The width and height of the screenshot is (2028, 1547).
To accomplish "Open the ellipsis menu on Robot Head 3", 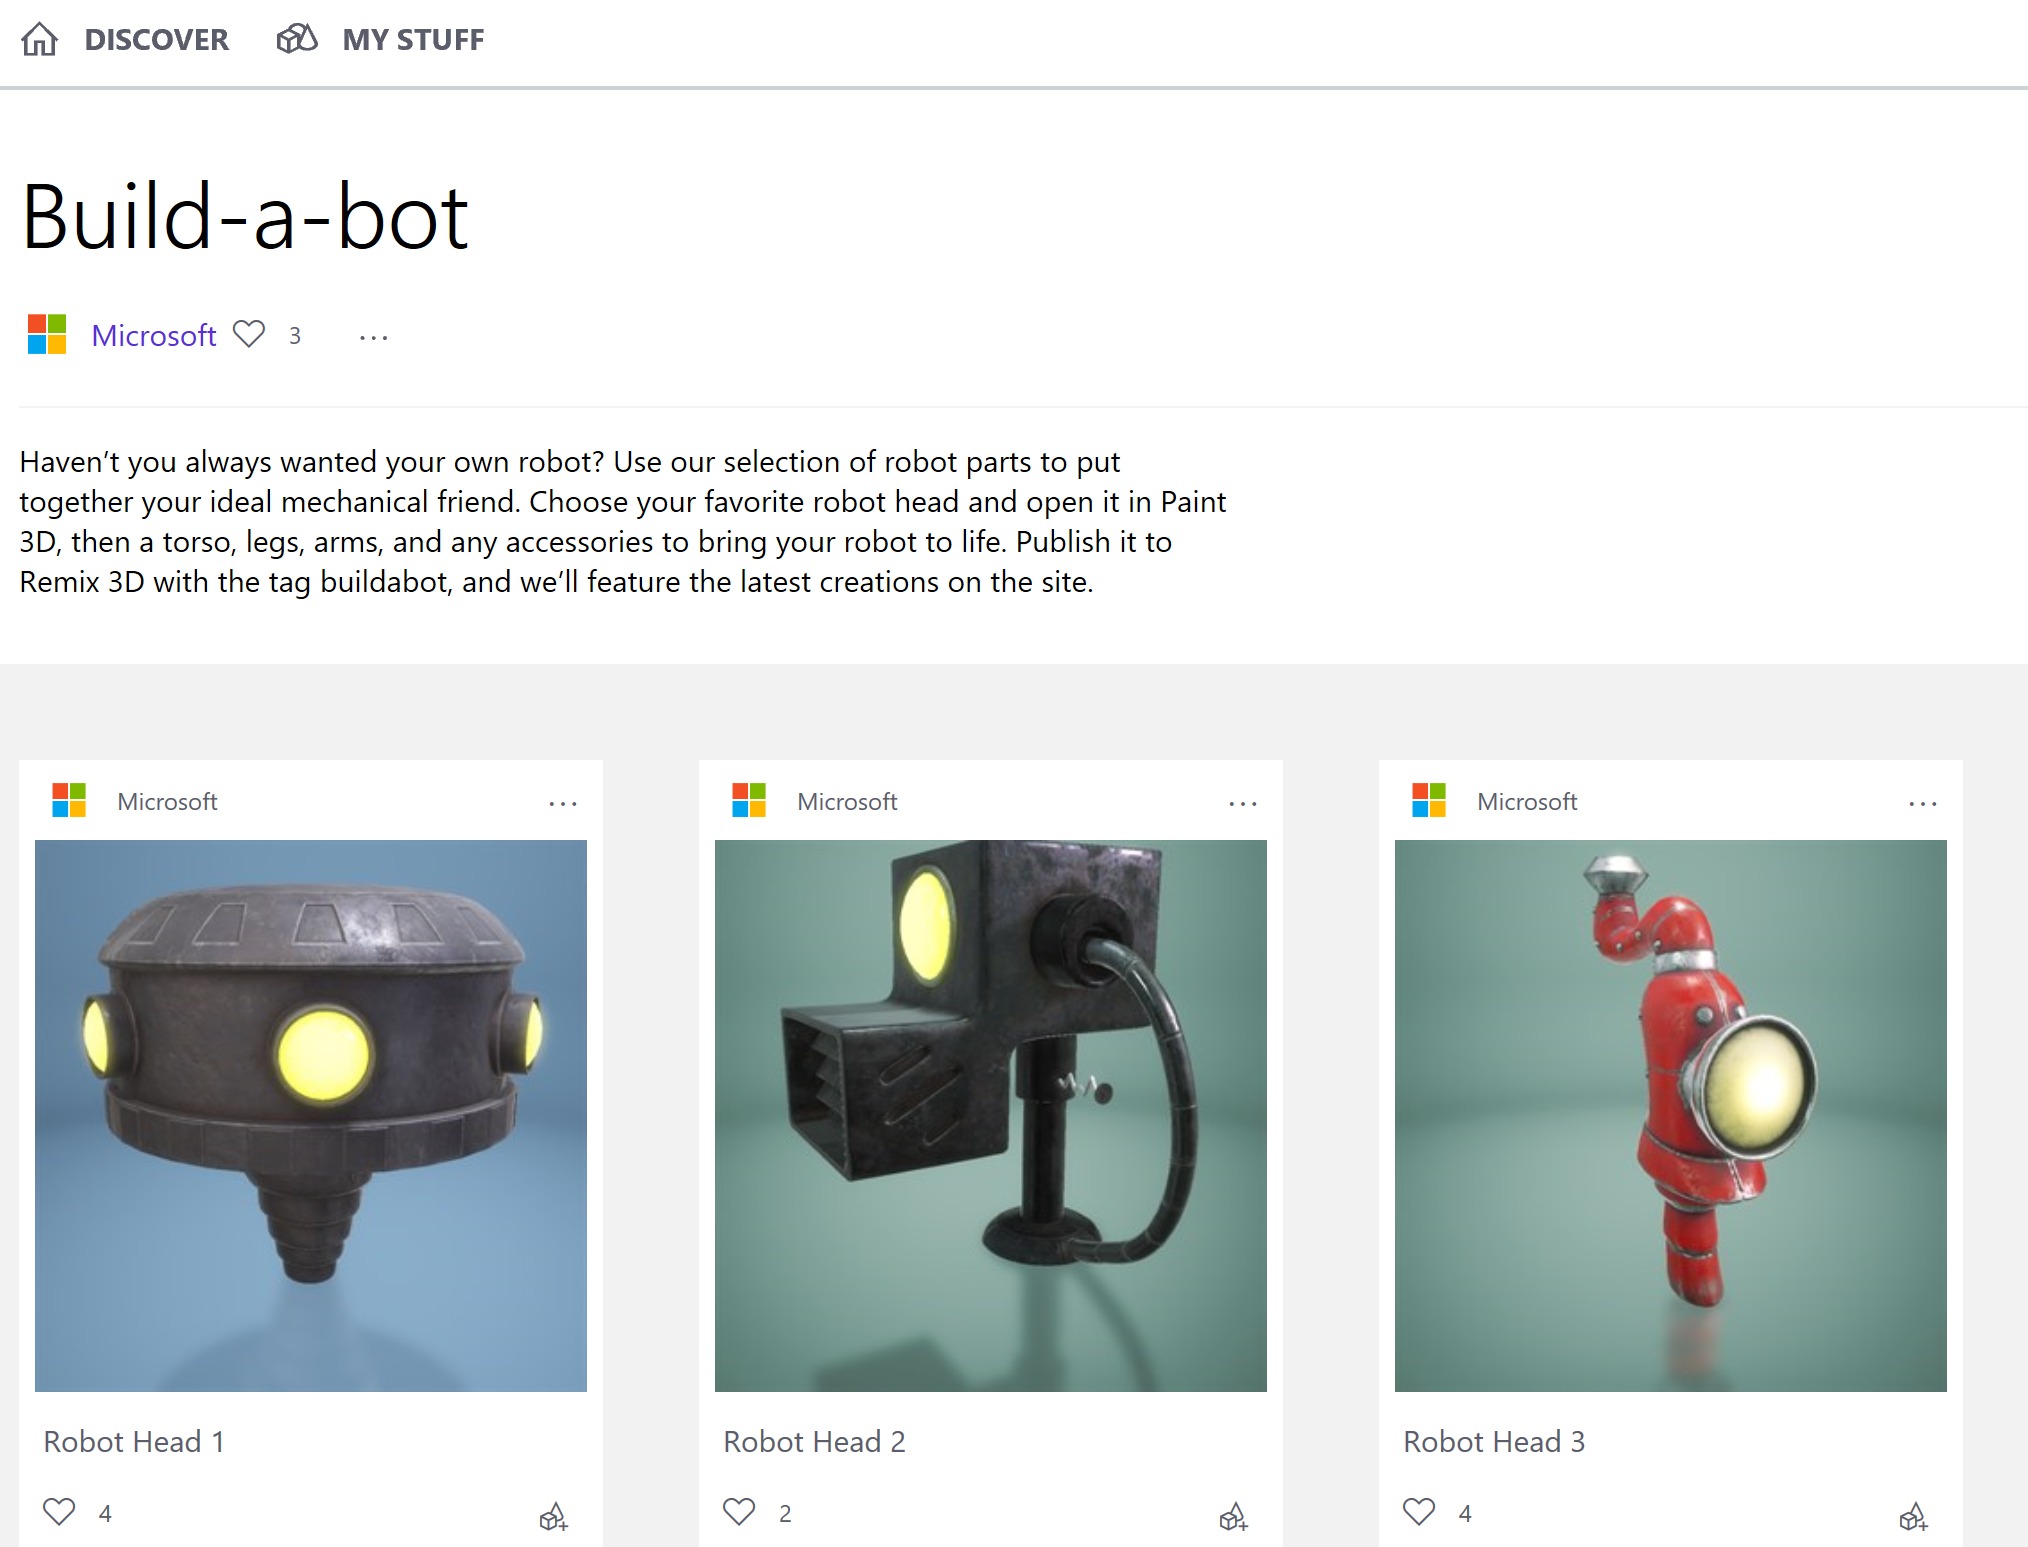I will [x=1922, y=803].
